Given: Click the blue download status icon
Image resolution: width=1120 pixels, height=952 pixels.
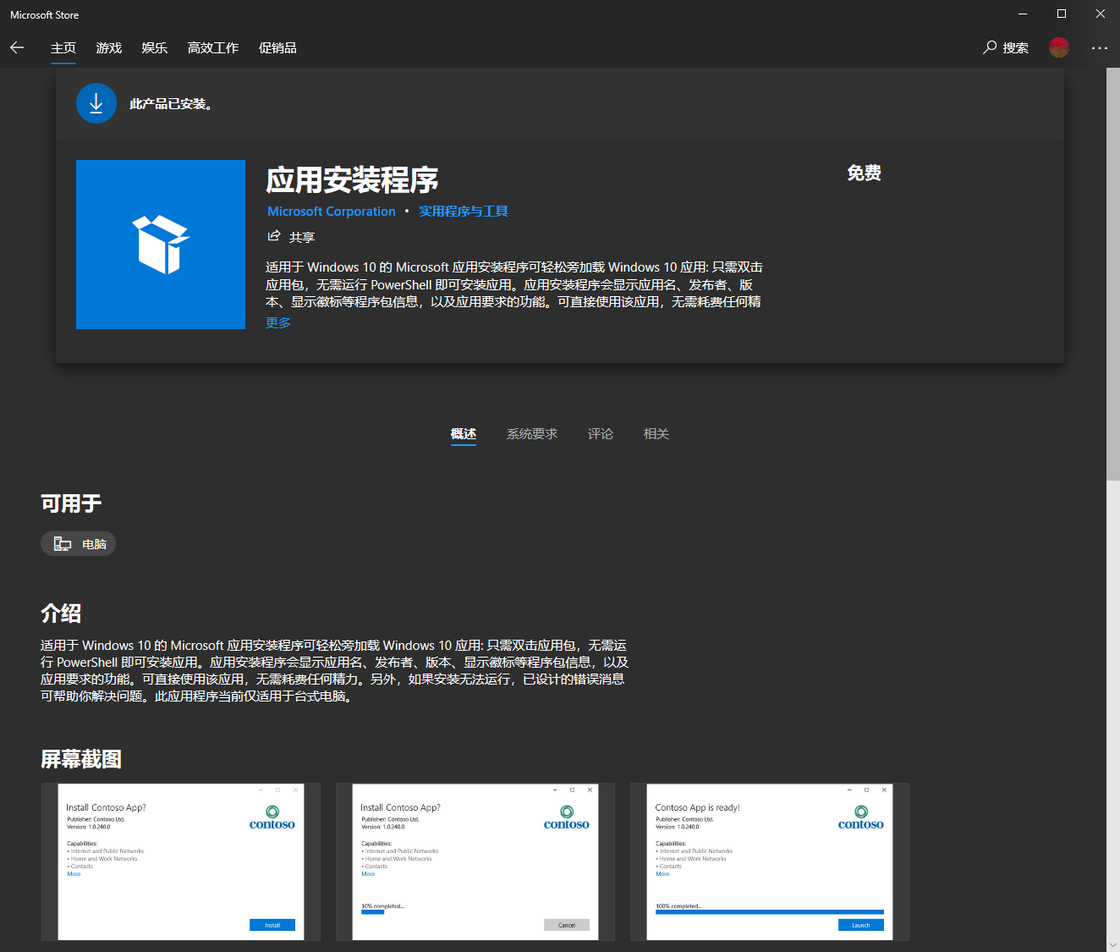Looking at the screenshot, I should click(x=96, y=104).
